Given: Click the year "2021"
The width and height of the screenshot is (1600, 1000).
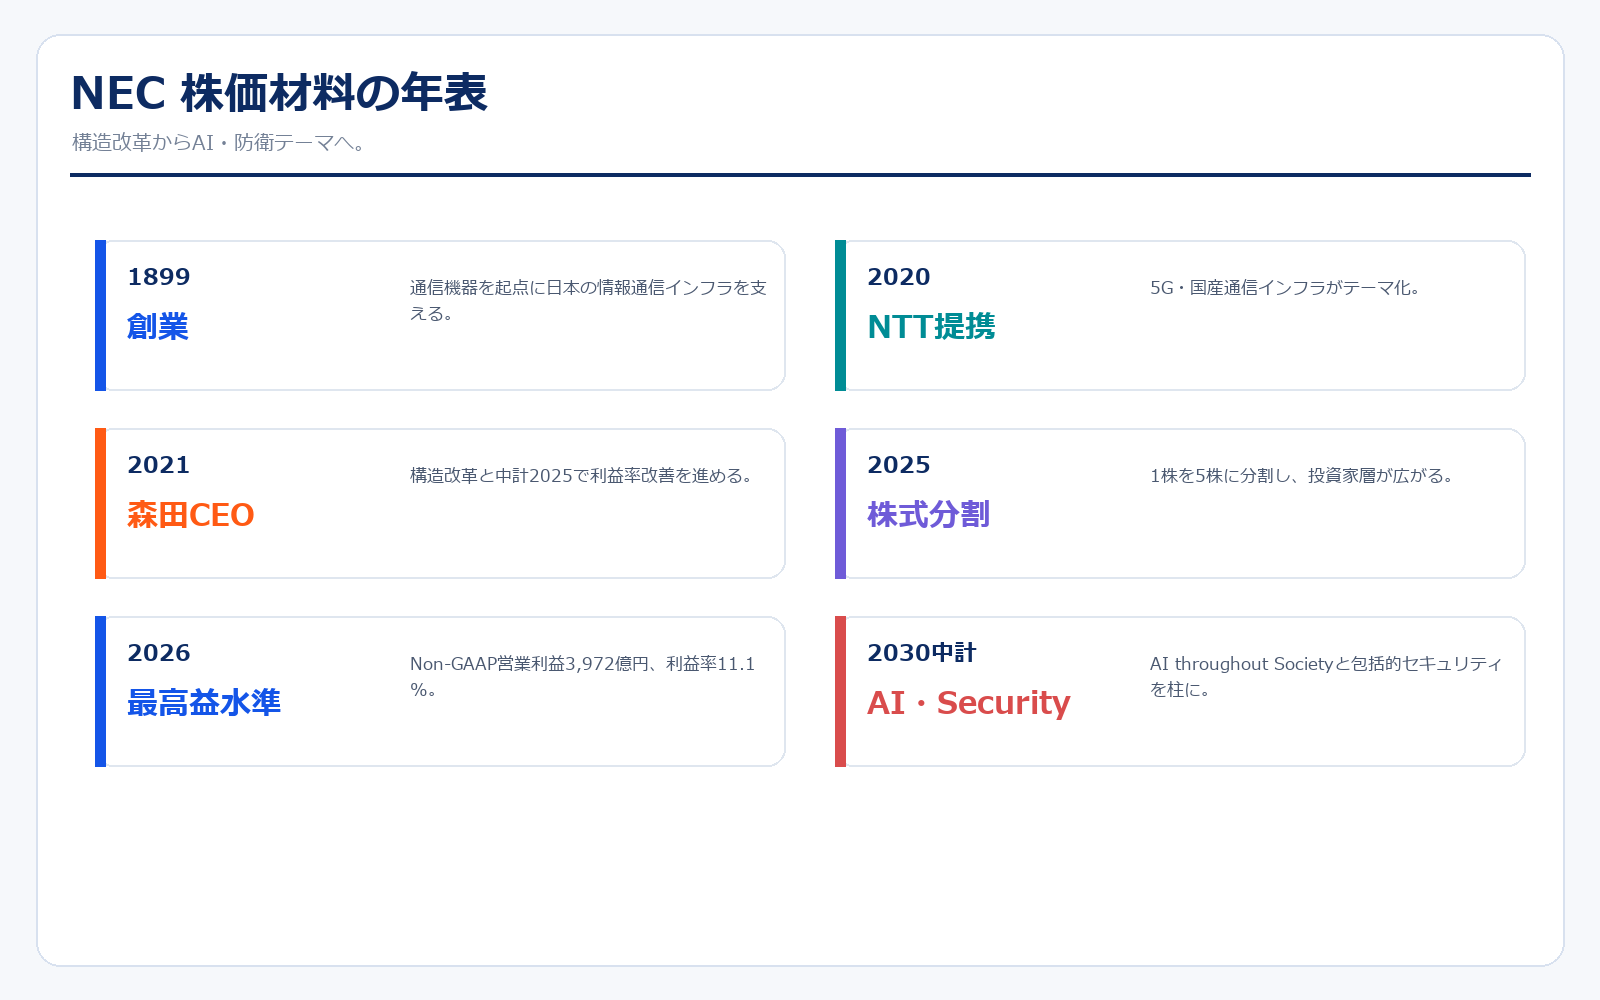Looking at the screenshot, I should click(x=159, y=465).
